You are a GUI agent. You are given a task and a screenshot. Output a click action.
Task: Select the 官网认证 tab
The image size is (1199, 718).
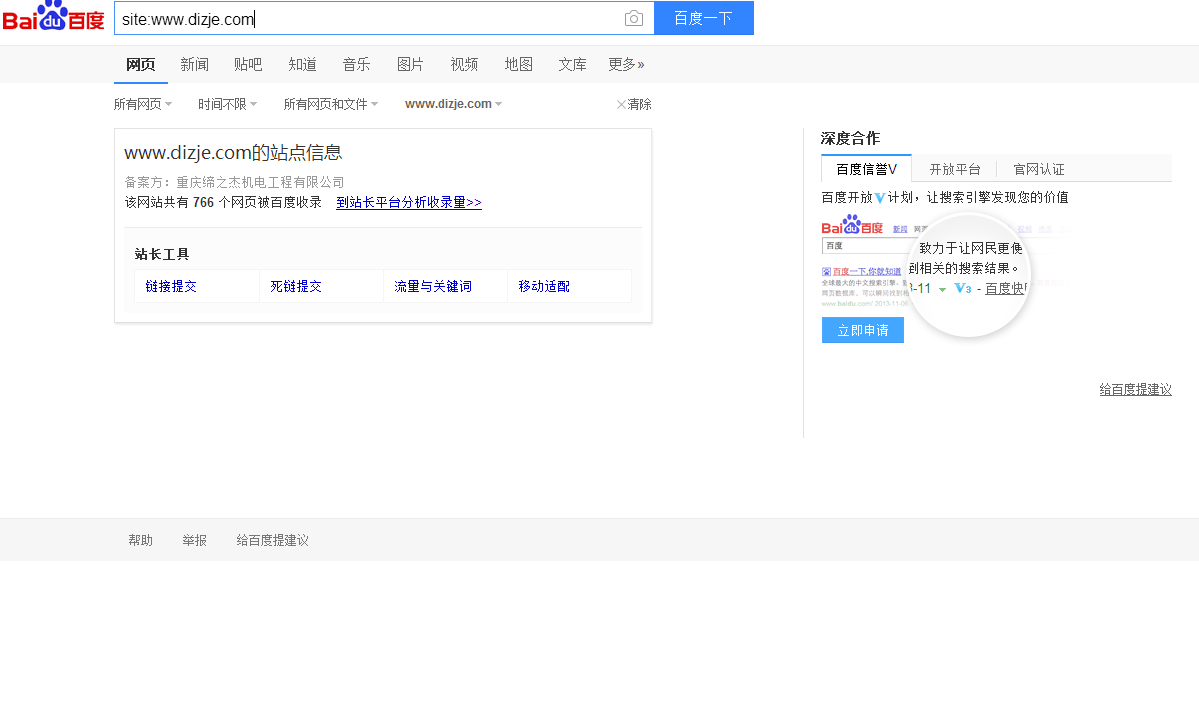point(1038,169)
